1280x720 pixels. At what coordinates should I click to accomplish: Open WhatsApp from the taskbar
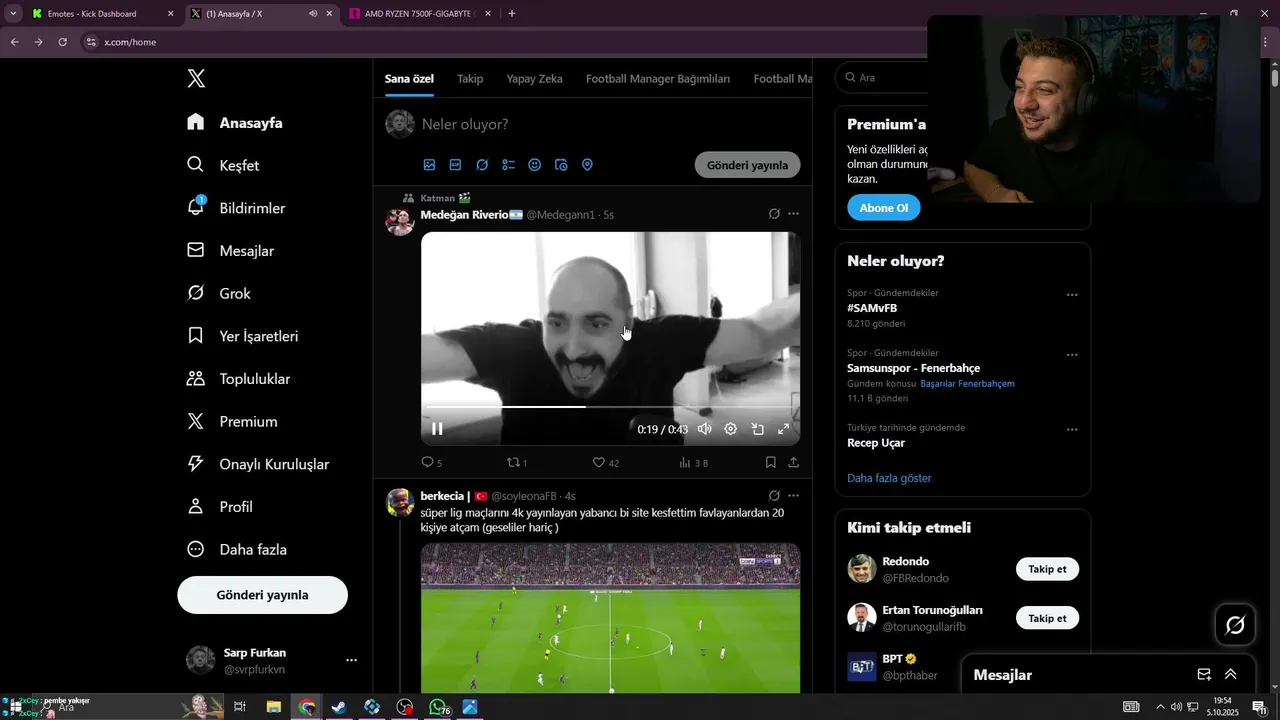coord(437,707)
